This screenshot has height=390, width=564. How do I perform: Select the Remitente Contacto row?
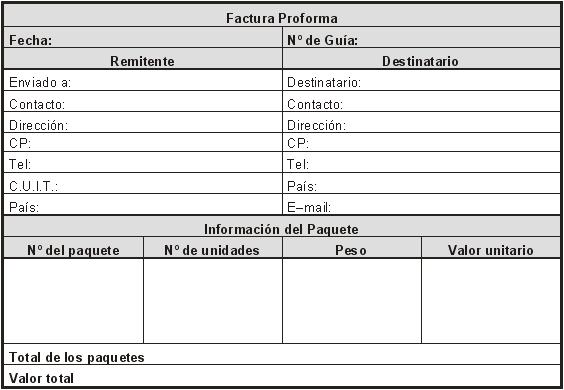coord(143,101)
